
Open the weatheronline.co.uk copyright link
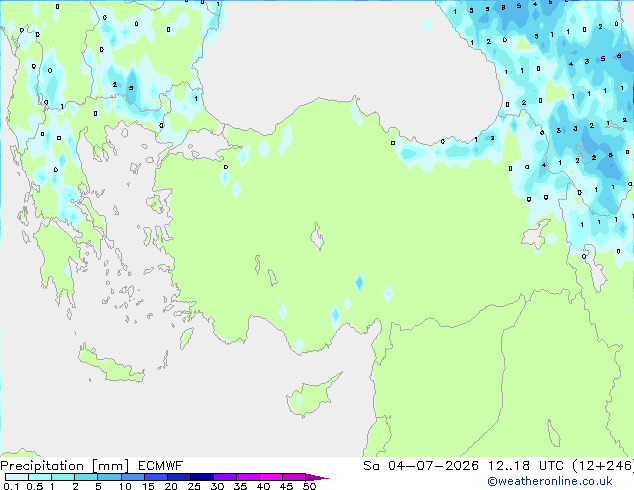point(550,481)
